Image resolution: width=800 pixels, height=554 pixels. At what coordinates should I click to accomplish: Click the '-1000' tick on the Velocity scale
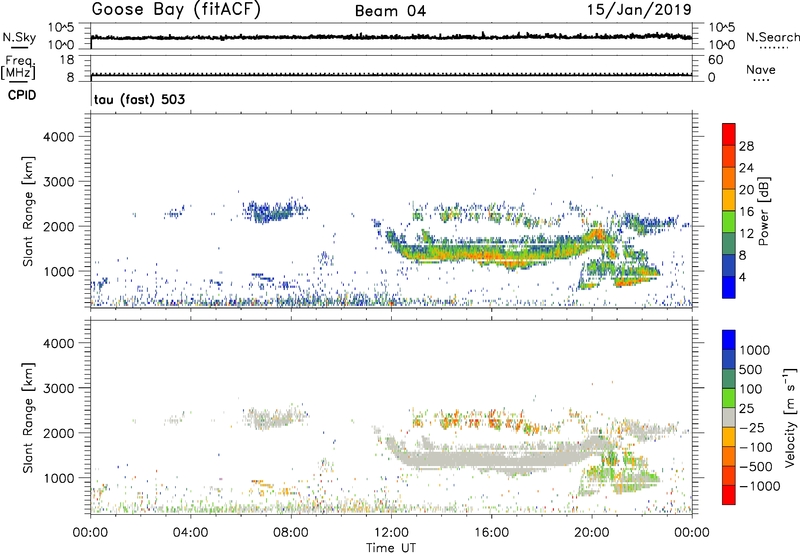[759, 486]
